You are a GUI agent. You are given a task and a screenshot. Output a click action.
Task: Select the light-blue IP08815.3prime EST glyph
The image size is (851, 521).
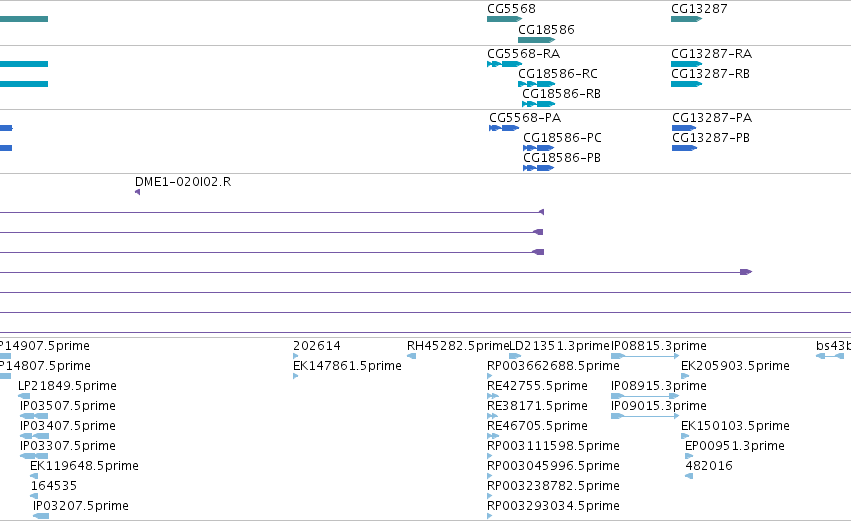pyautogui.click(x=645, y=356)
